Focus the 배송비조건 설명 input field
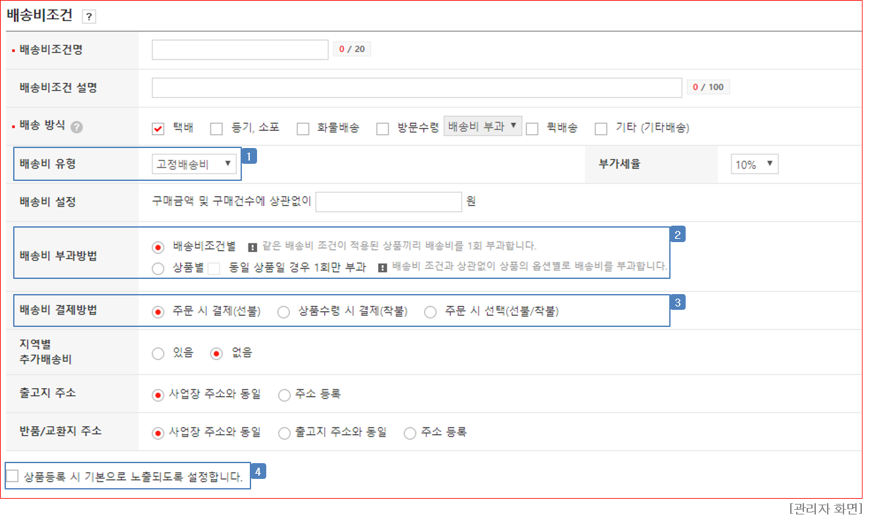This screenshot has height=523, width=875. (x=417, y=88)
